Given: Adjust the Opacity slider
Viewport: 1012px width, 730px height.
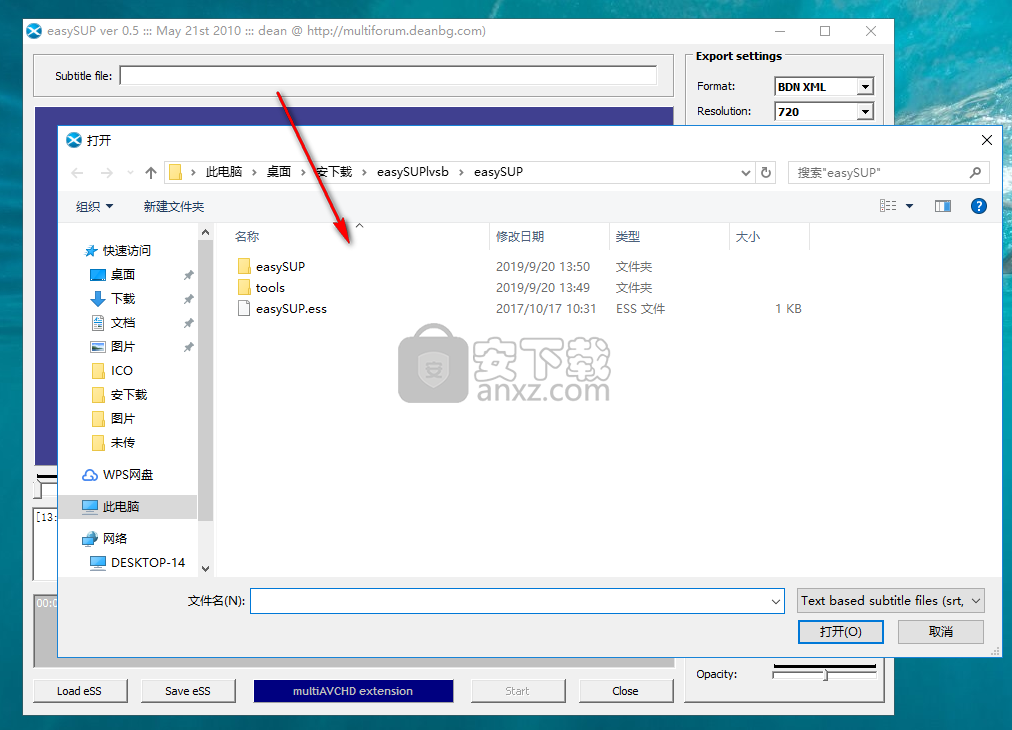Looking at the screenshot, I should pyautogui.click(x=825, y=675).
